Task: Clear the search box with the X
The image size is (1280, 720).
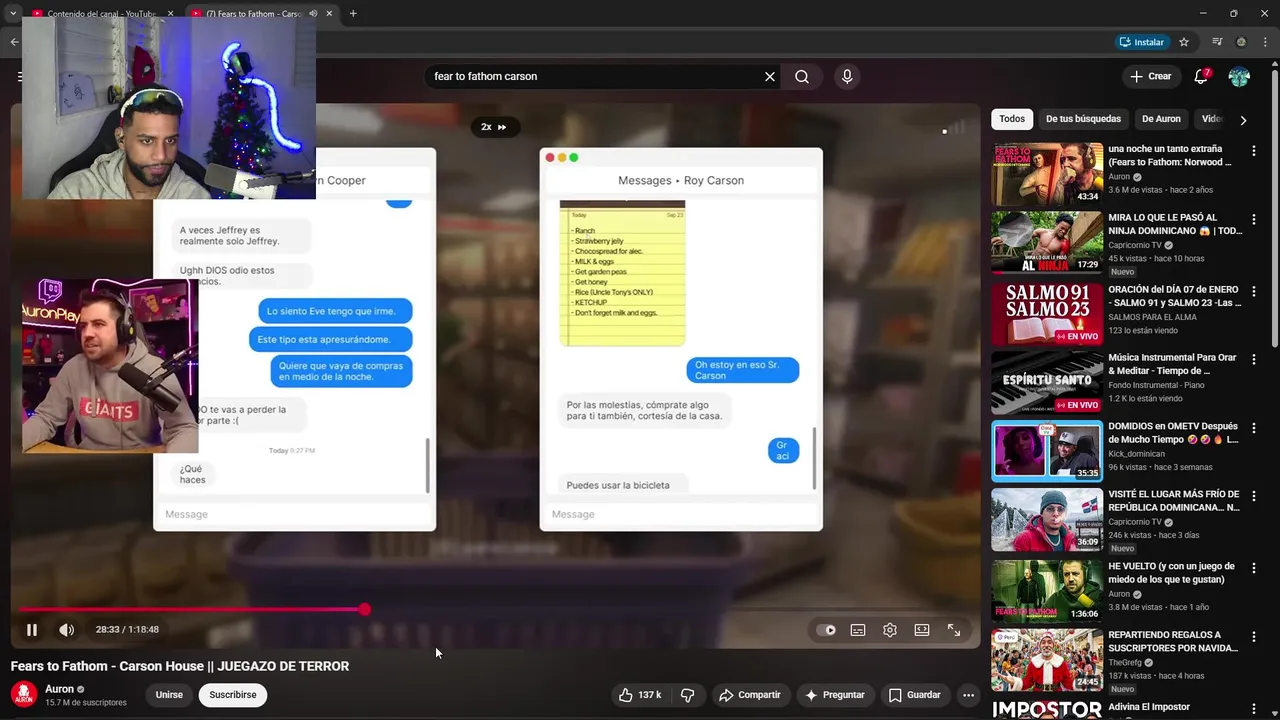Action: 770,76
